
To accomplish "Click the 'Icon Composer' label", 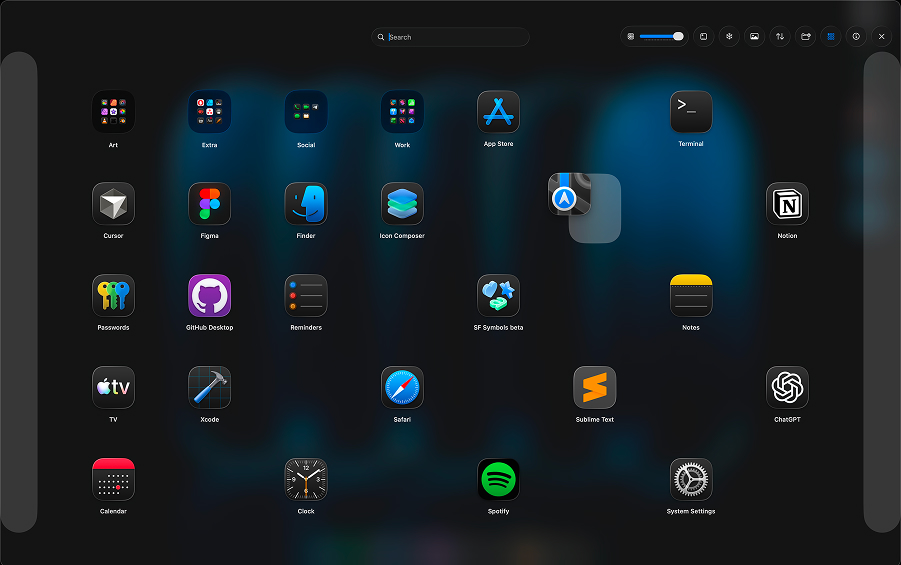I will [402, 236].
